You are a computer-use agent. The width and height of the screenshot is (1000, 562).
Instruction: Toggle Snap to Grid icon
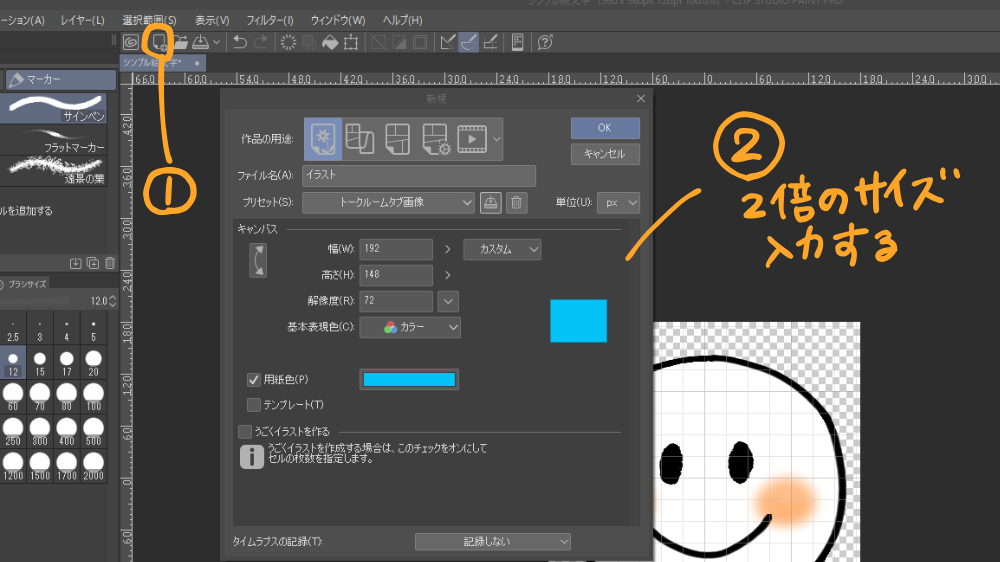(490, 42)
